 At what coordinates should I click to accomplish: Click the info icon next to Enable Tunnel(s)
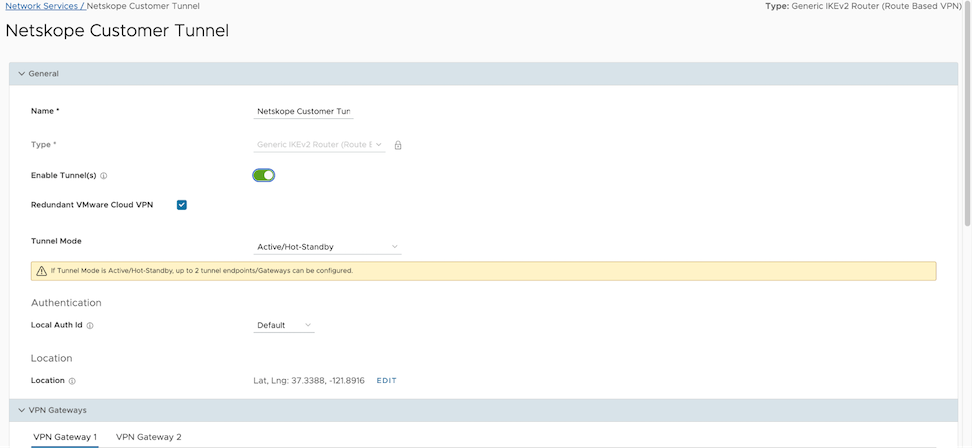click(103, 176)
